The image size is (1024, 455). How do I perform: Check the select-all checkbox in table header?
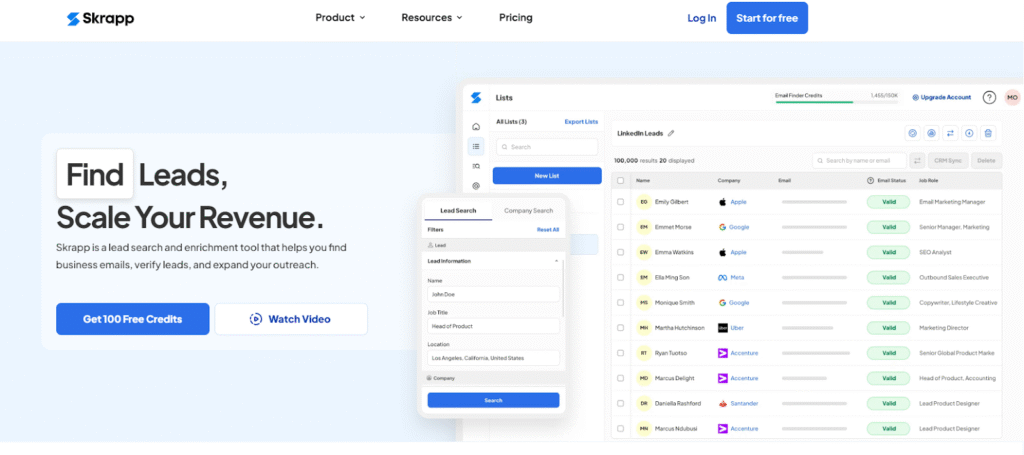pos(621,181)
